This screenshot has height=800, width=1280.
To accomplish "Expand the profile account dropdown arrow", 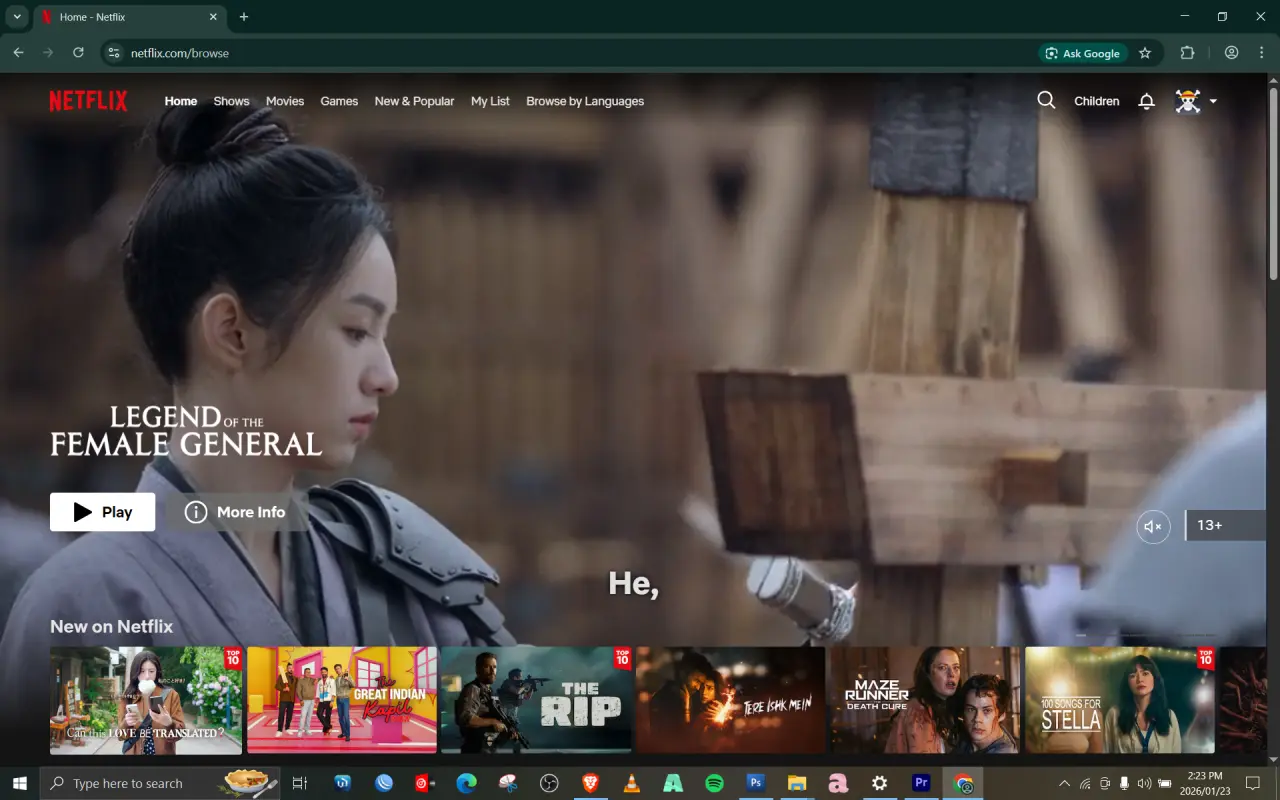I will click(1213, 101).
